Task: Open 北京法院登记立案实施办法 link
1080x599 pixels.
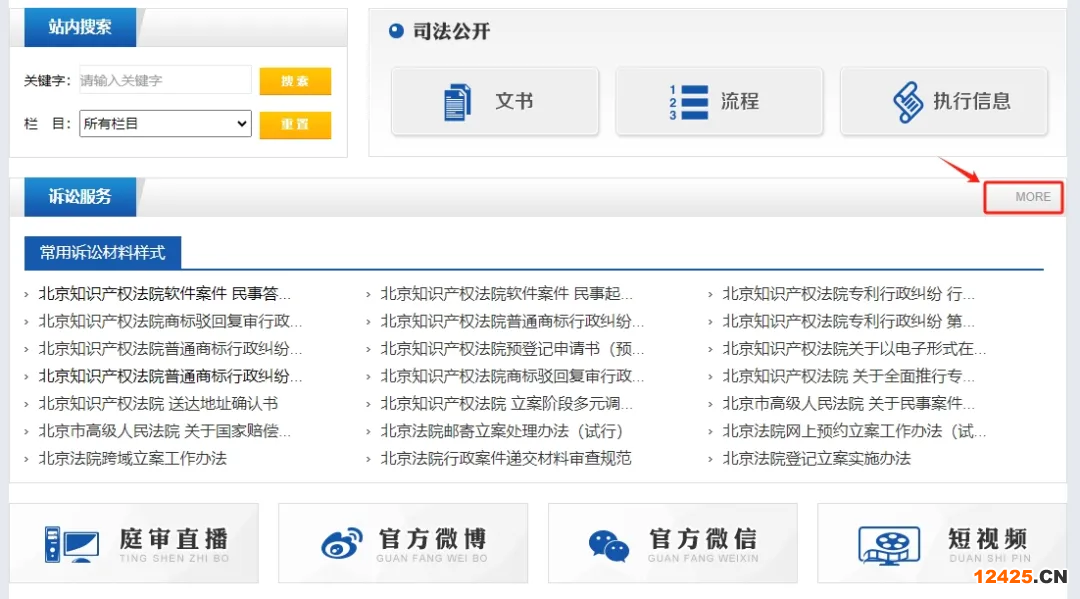Action: tap(816, 458)
